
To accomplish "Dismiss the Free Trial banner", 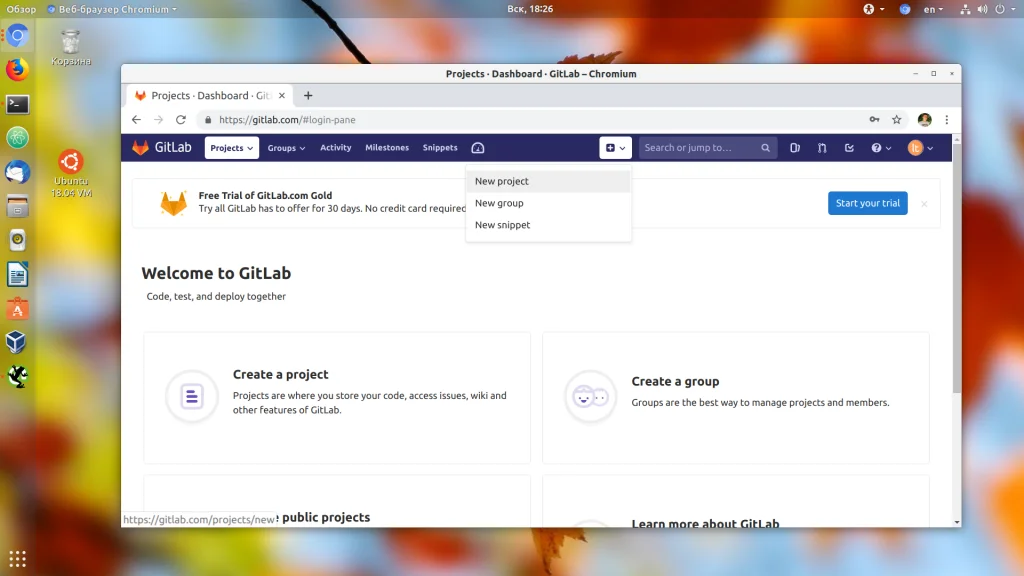I will (924, 204).
